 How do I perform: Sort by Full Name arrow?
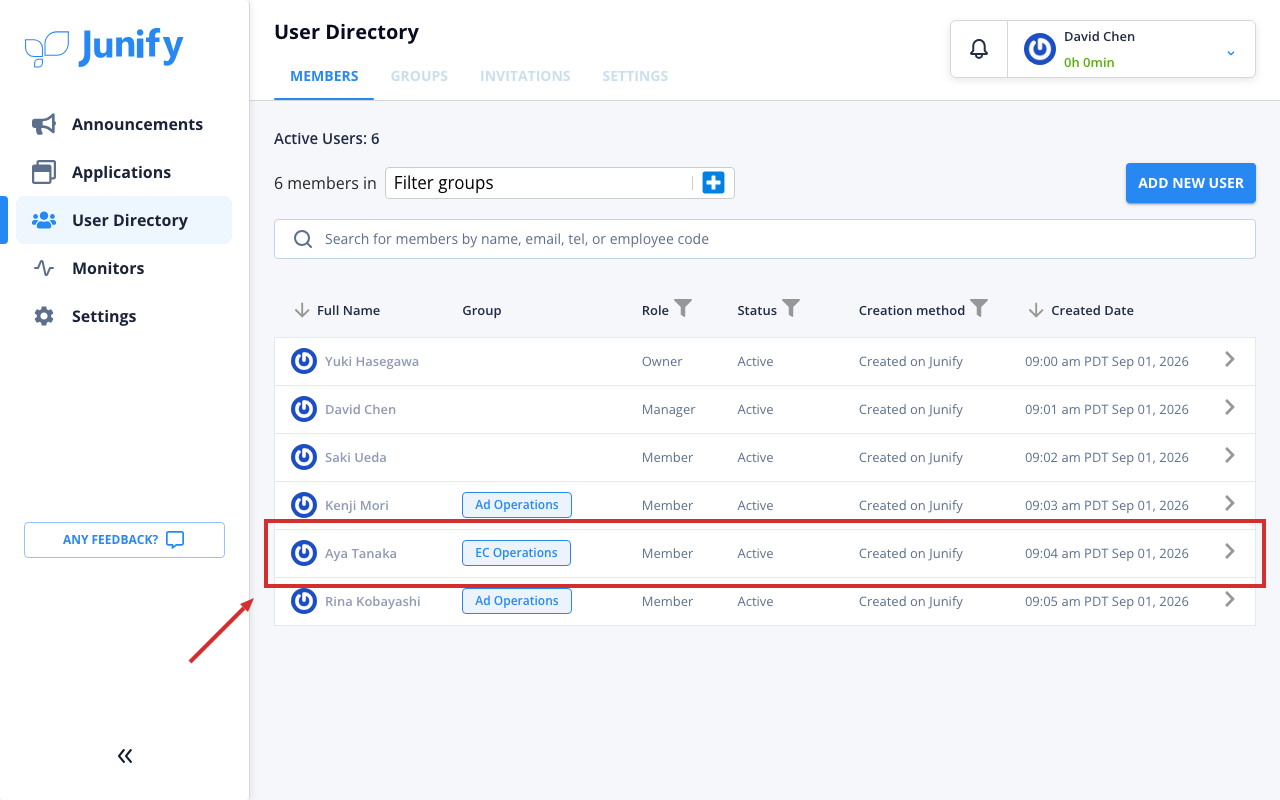(x=302, y=310)
